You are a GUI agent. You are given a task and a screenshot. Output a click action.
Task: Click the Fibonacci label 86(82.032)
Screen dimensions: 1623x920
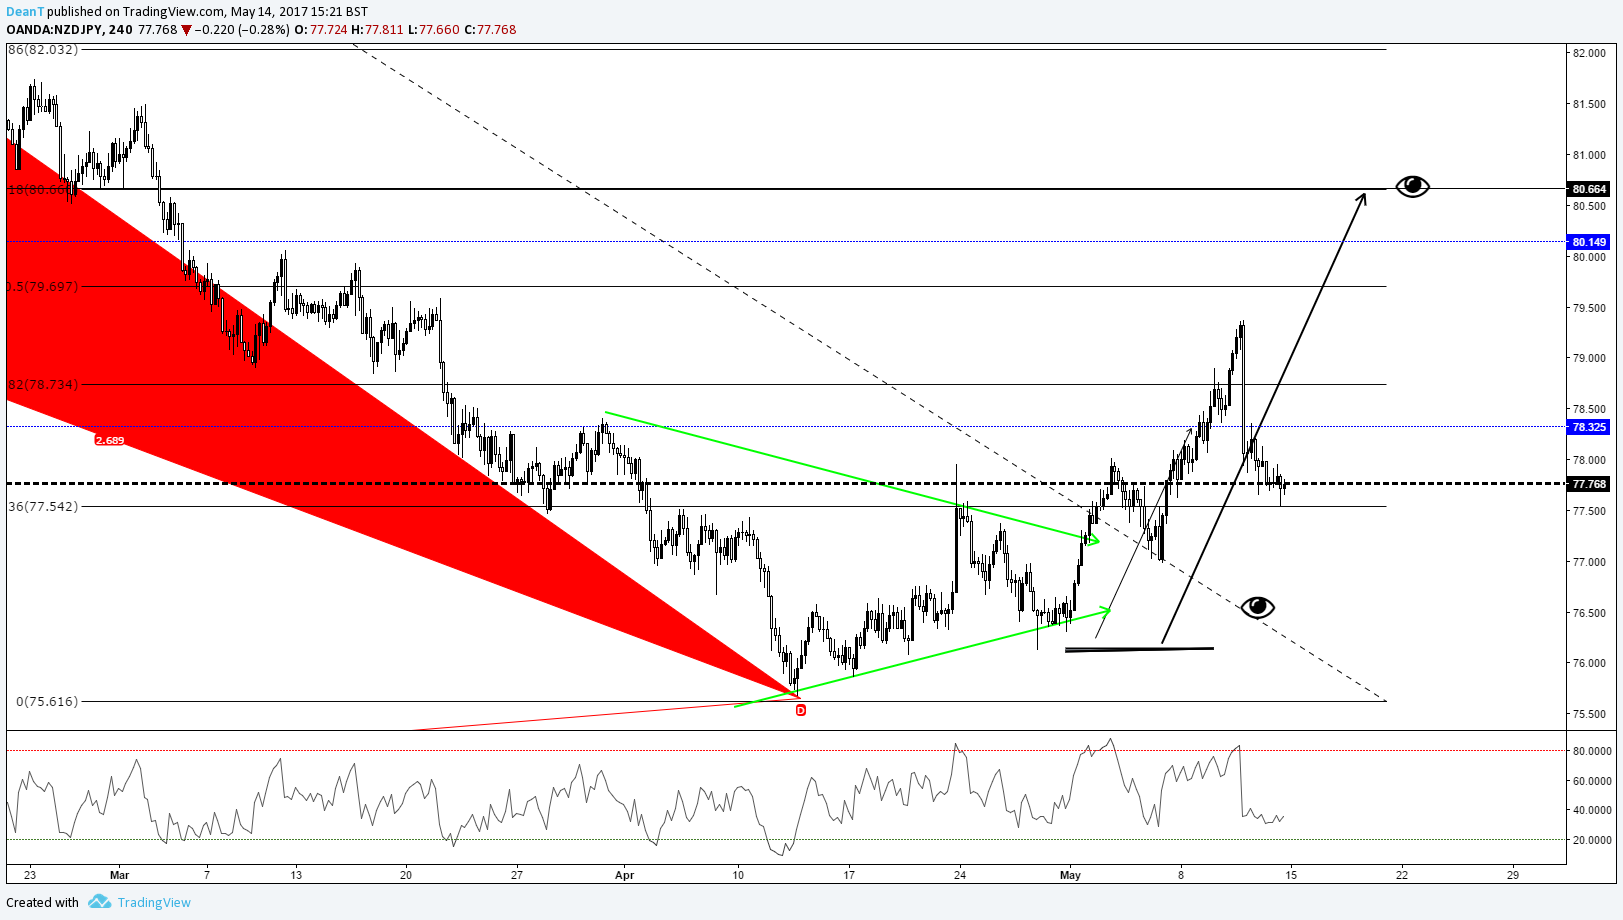tap(42, 49)
